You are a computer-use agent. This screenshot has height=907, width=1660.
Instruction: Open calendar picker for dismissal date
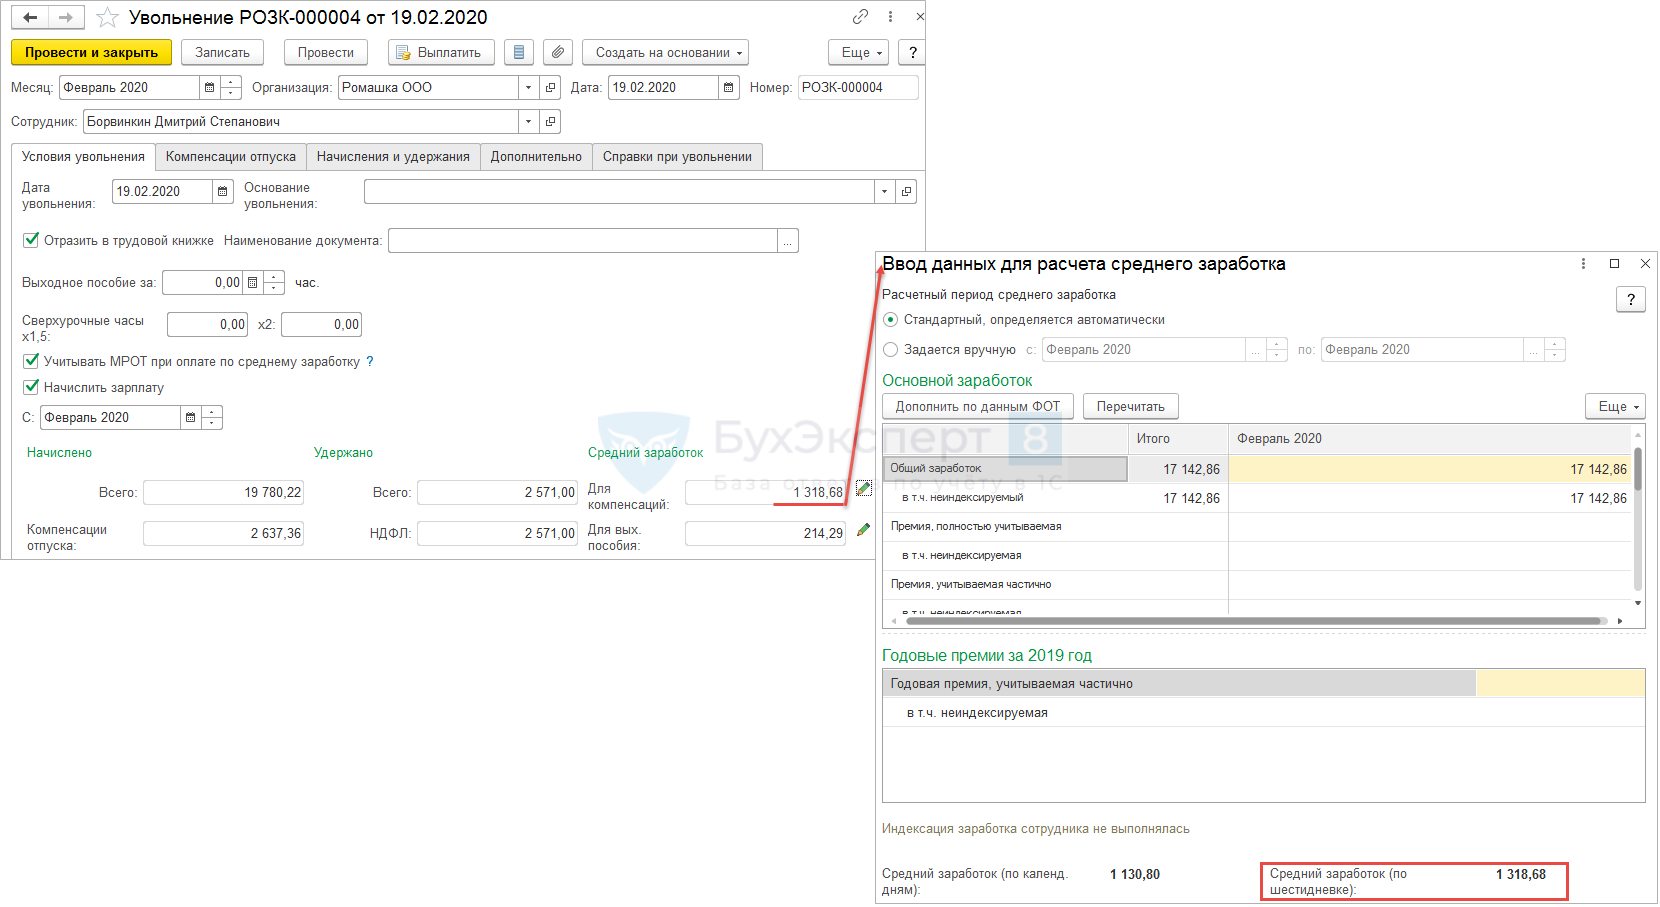pyautogui.click(x=222, y=192)
